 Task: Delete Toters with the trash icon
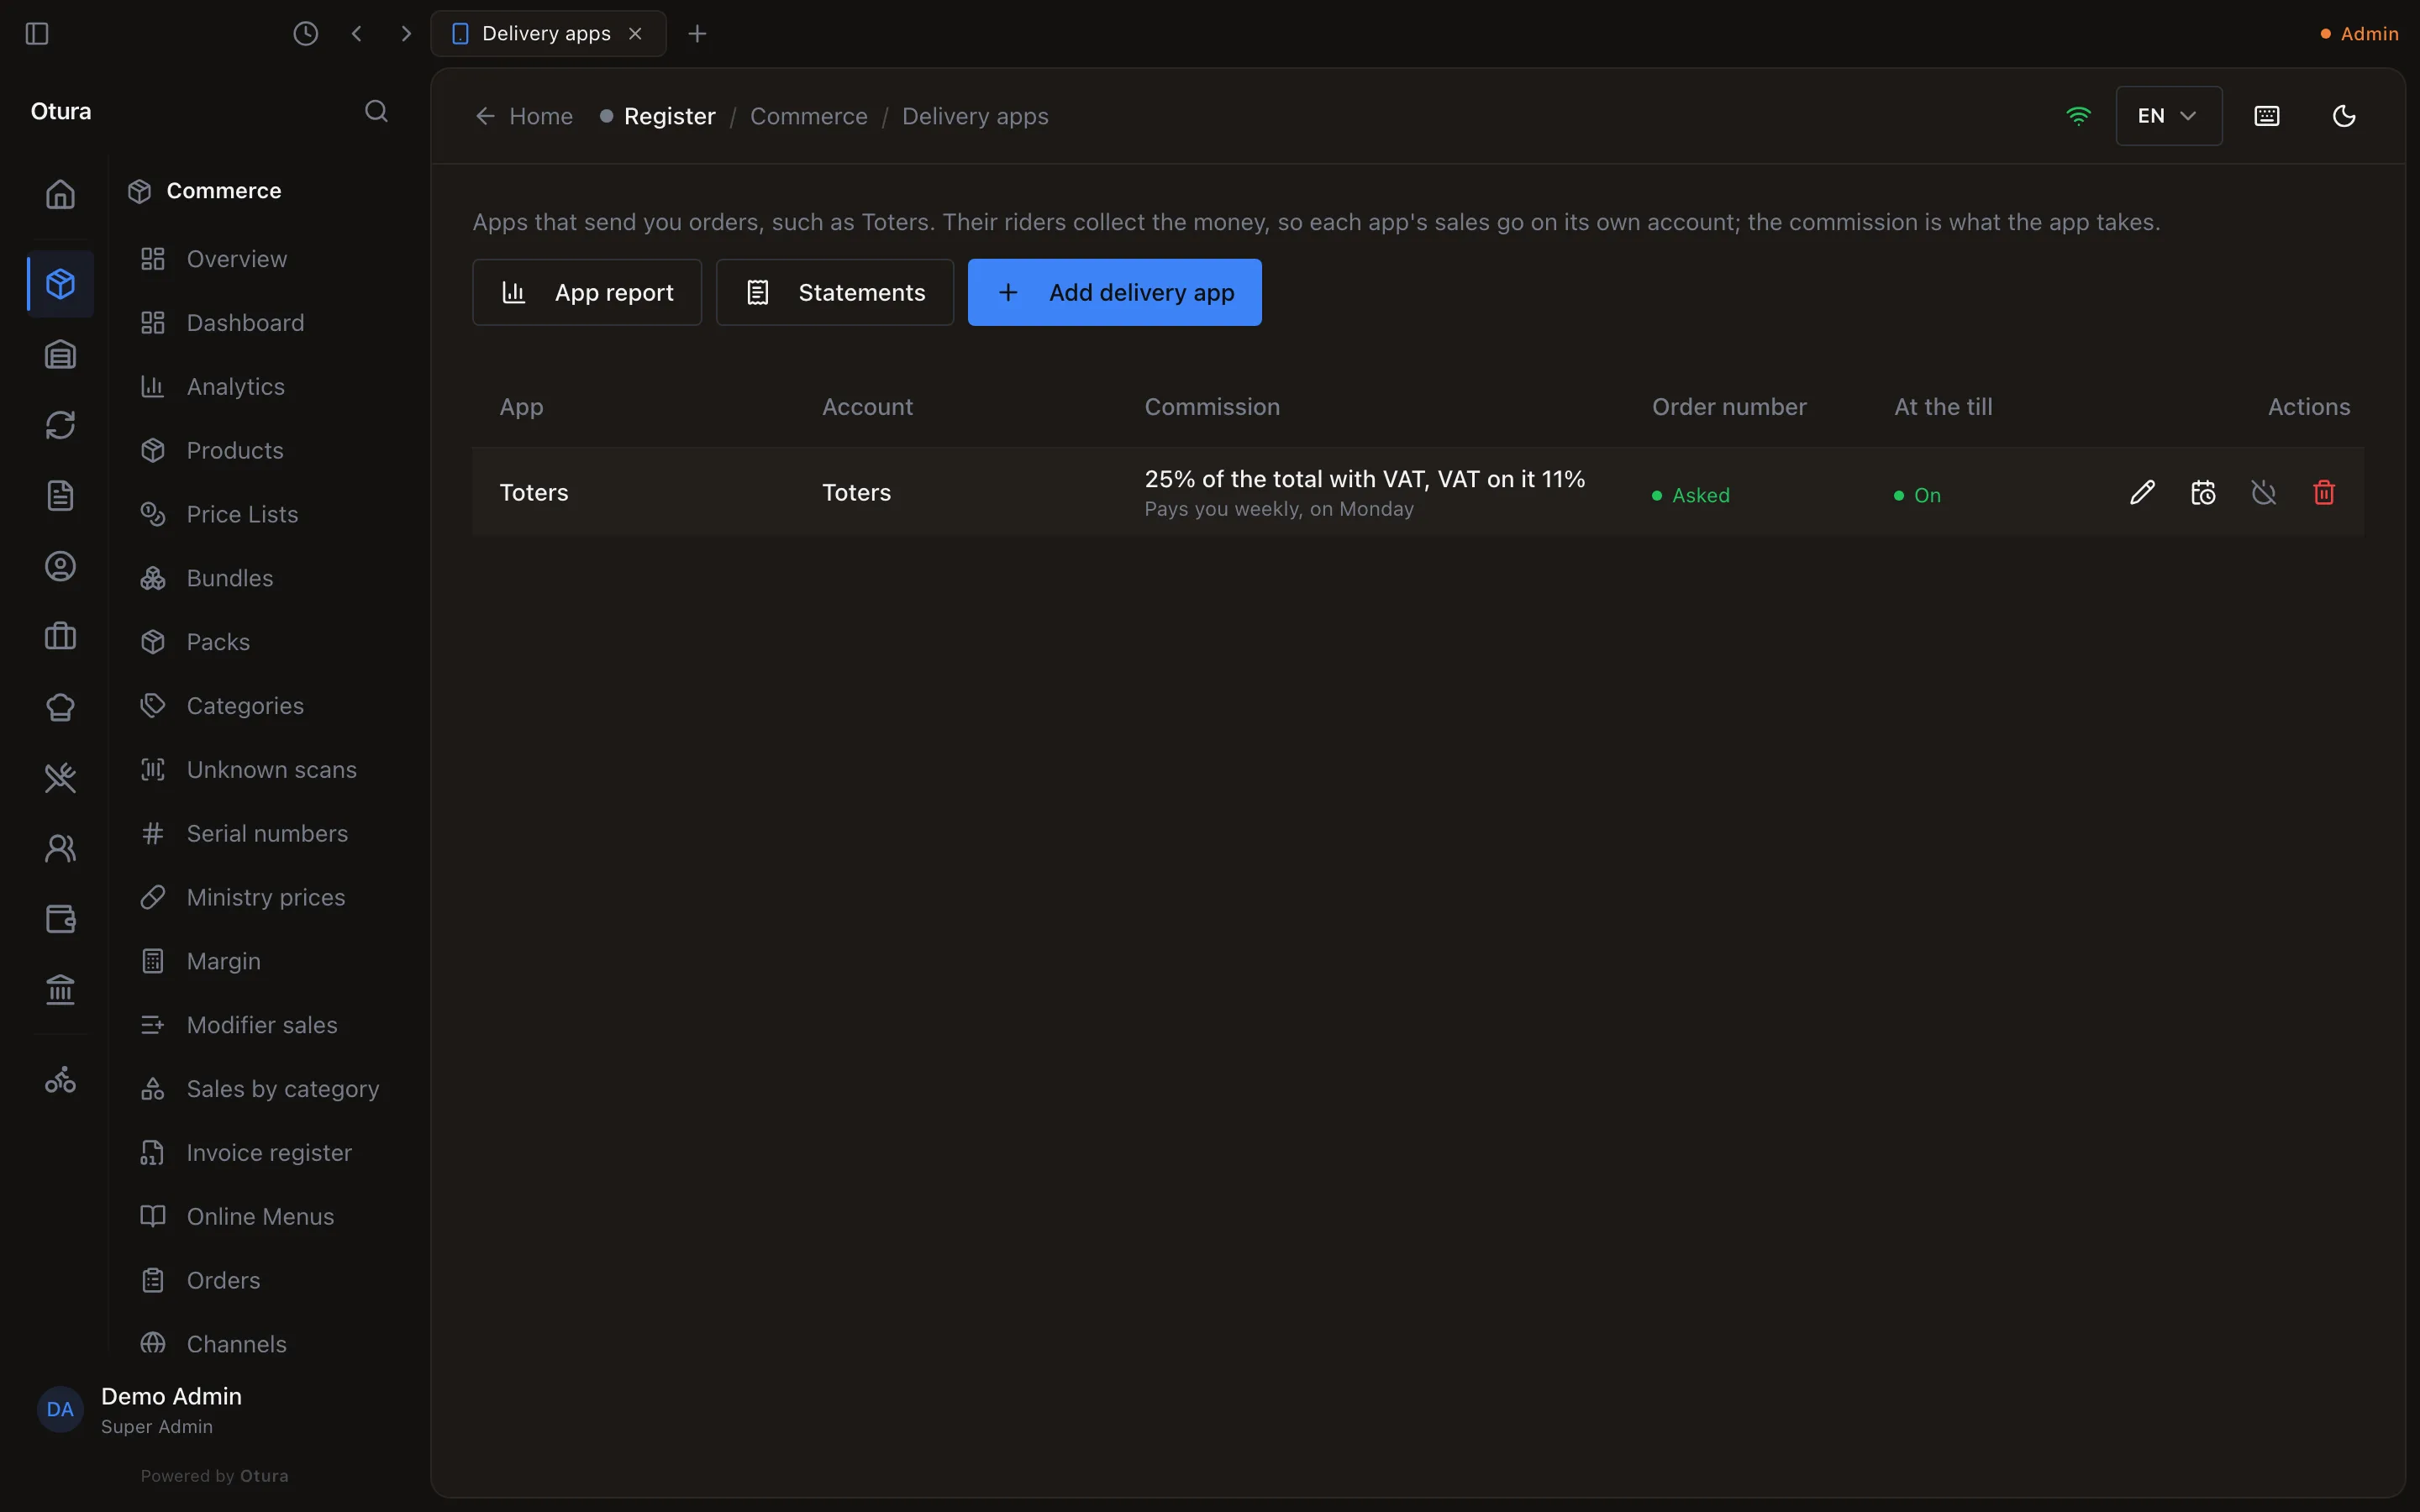(x=2324, y=492)
